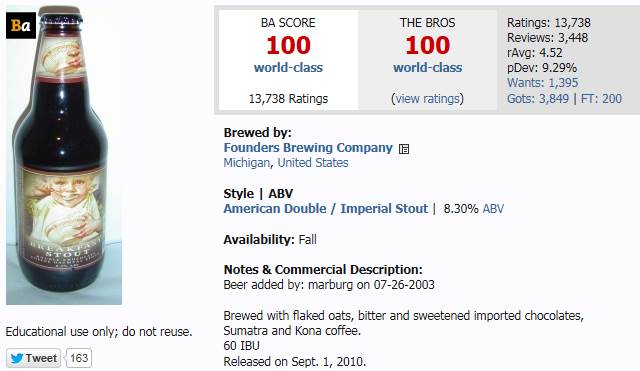Viewport: 640px width, 371px height.
Task: Click THE BROS 100 score
Action: [428, 45]
